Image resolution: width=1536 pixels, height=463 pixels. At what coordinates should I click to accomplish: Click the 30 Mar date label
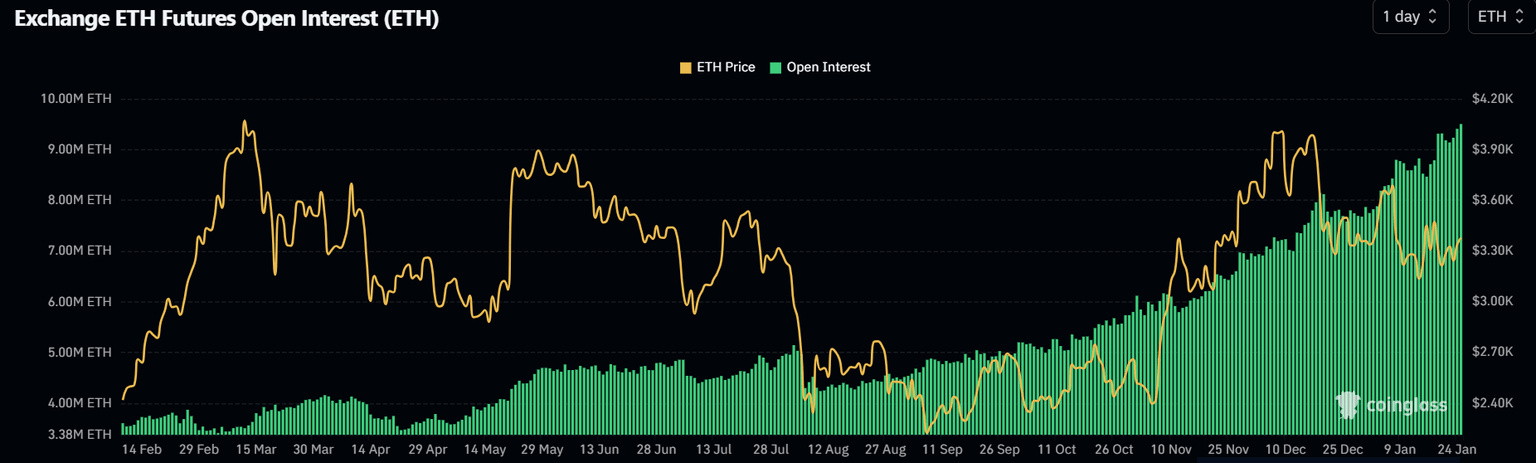click(313, 450)
